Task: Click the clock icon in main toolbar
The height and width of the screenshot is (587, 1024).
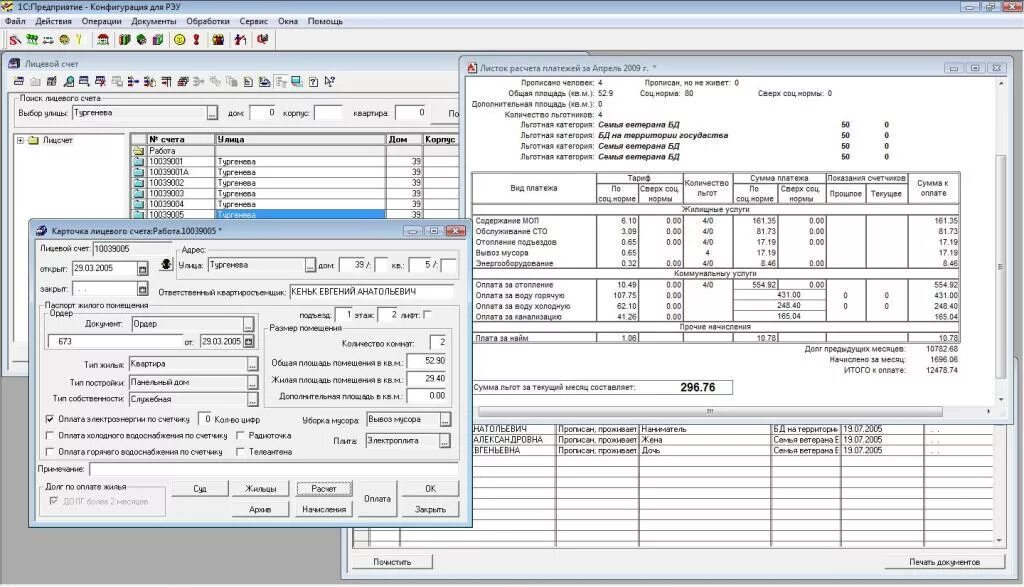Action: tap(64, 40)
